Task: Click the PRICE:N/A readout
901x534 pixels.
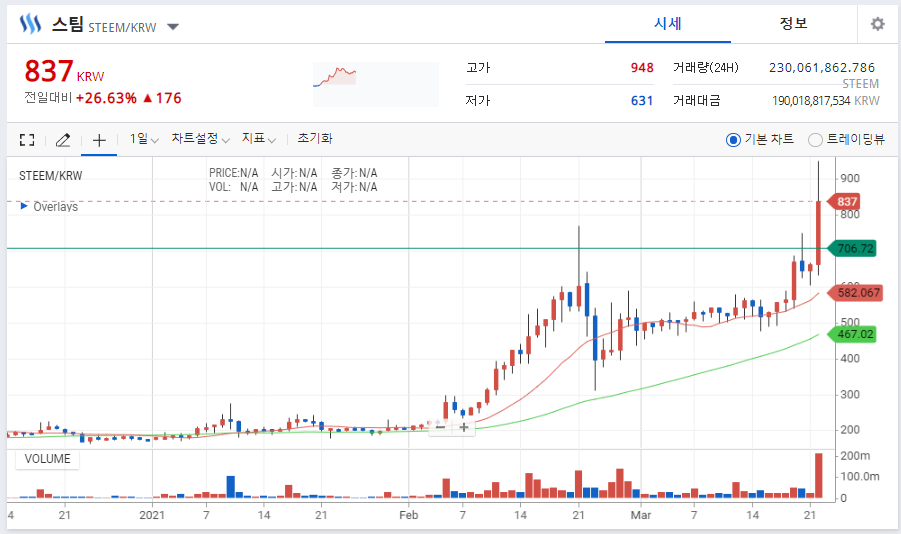Action: 233,173
